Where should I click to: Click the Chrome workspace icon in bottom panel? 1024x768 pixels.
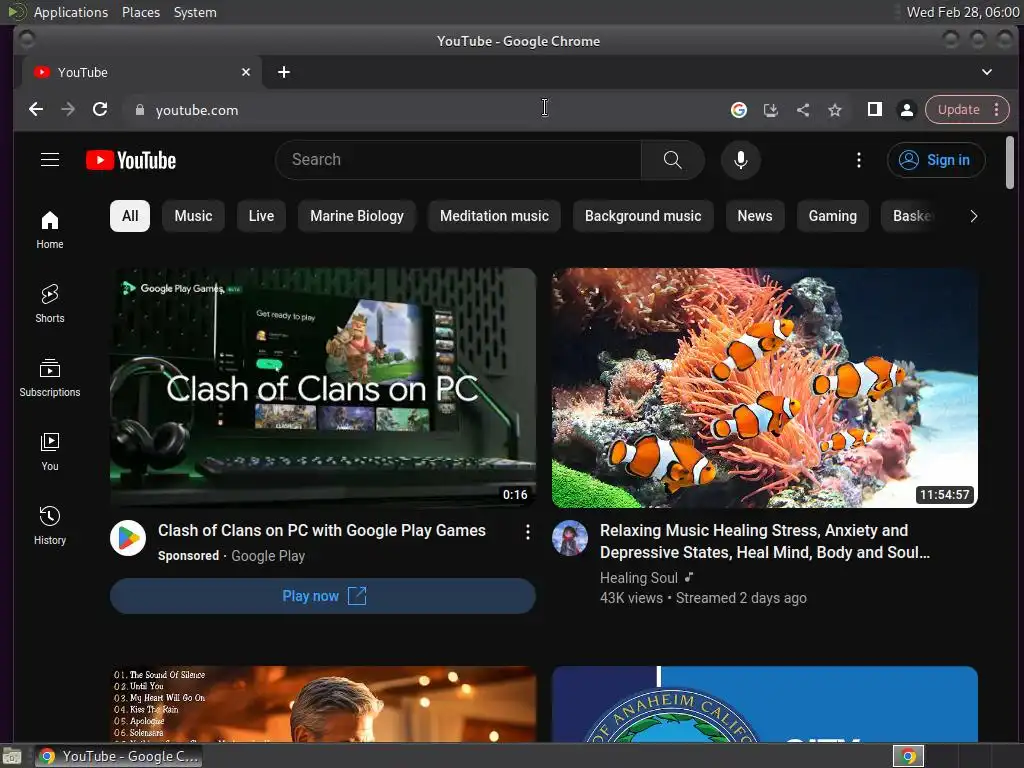(908, 756)
